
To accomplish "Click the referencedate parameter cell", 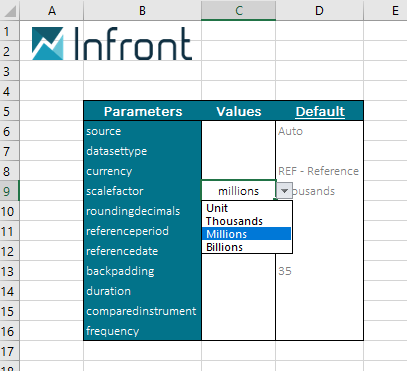I will [x=143, y=251].
